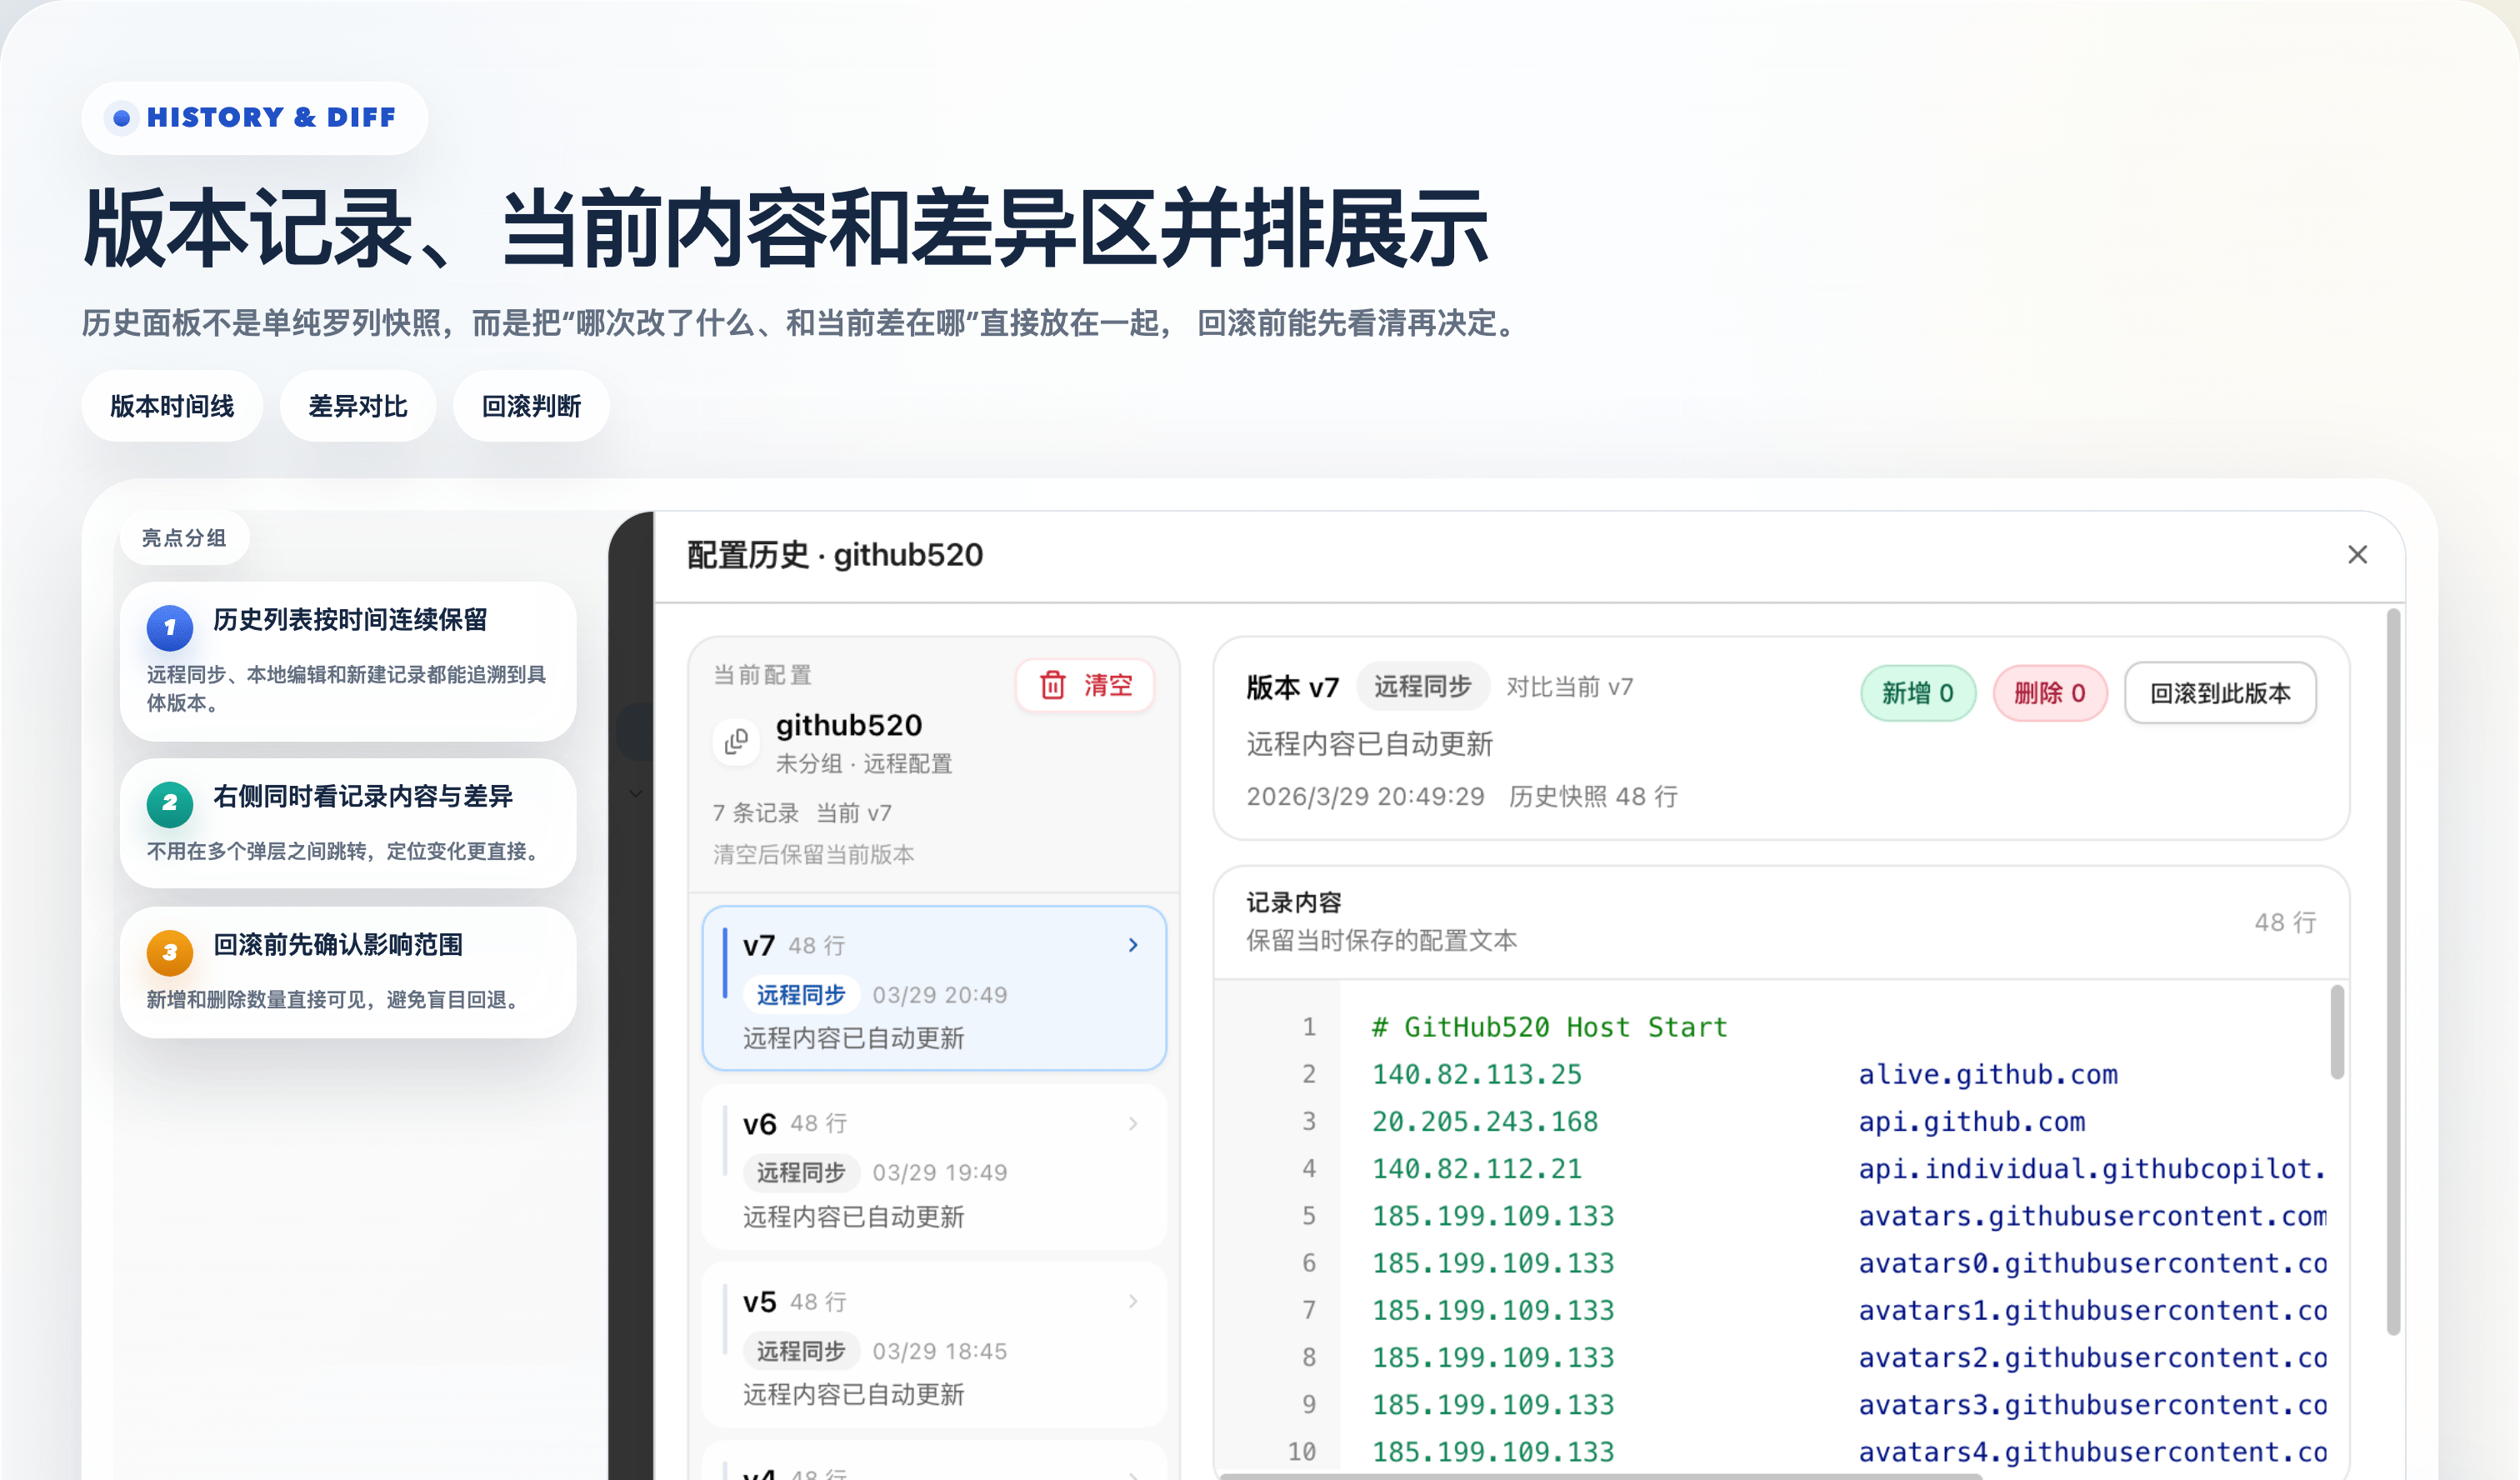
Task: Click the 新增 0 green badge
Action: 1917,693
